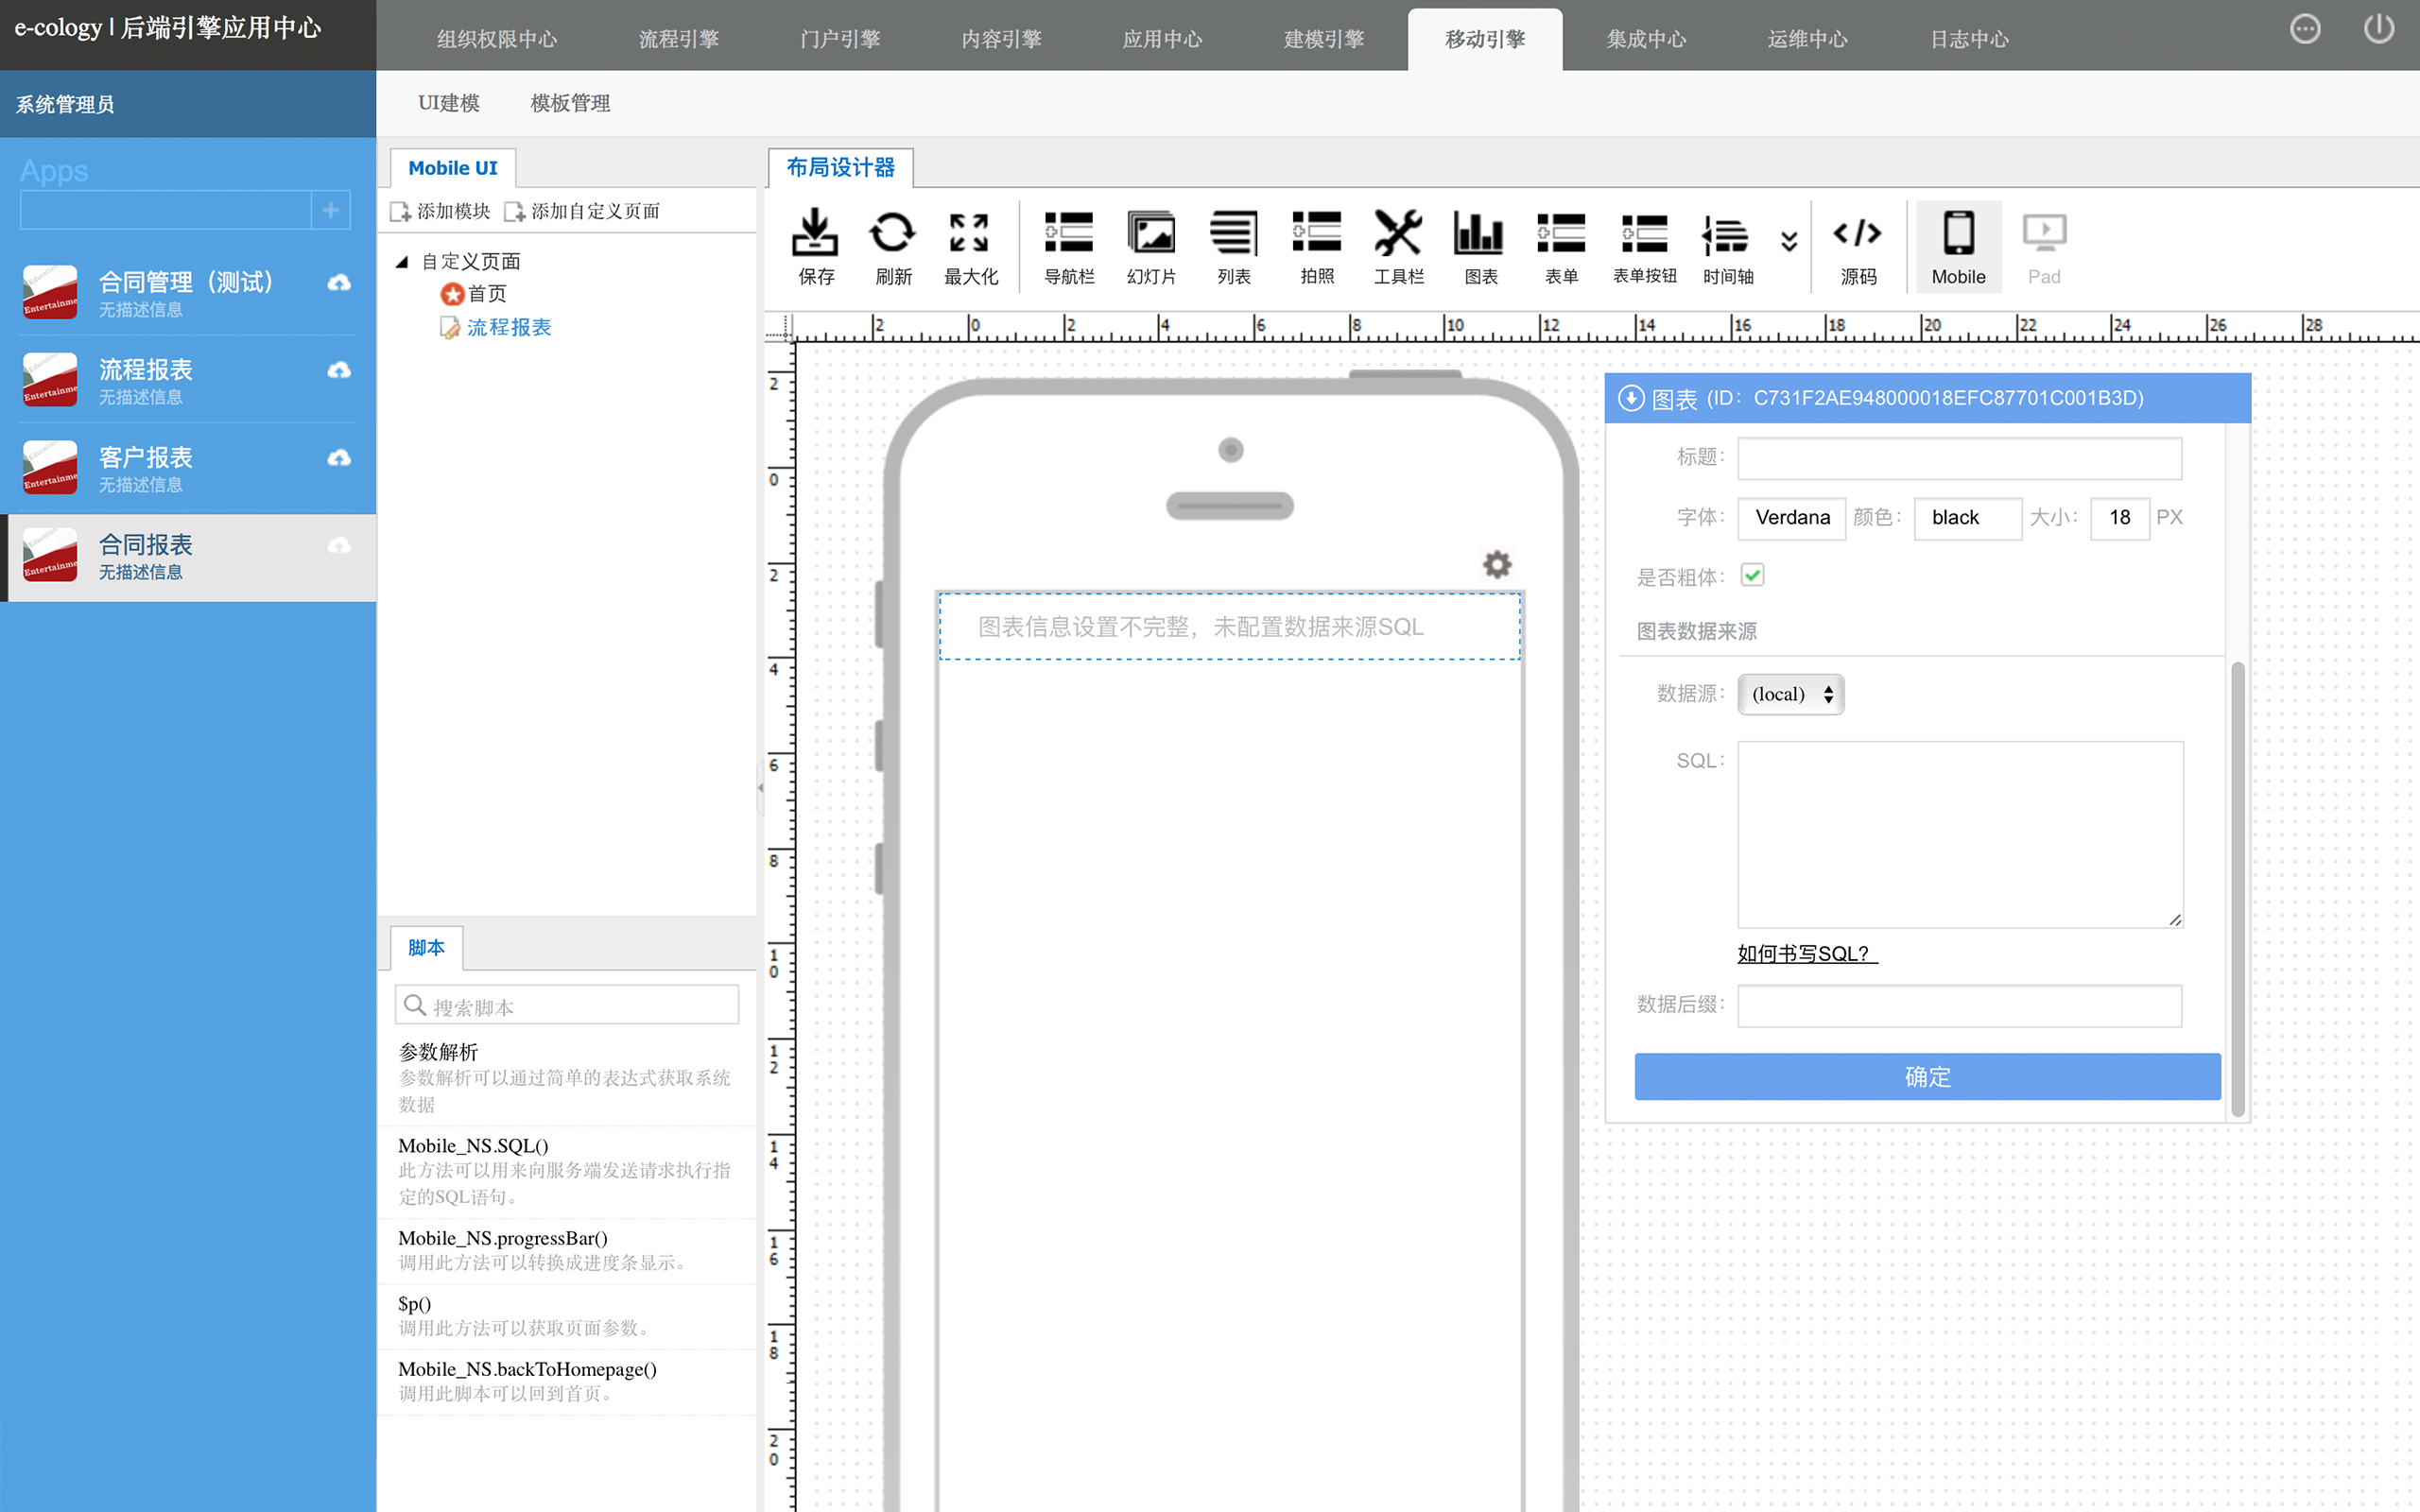Click the 刷新 refresh icon
Screen dimensions: 2420x1512
coord(892,245)
